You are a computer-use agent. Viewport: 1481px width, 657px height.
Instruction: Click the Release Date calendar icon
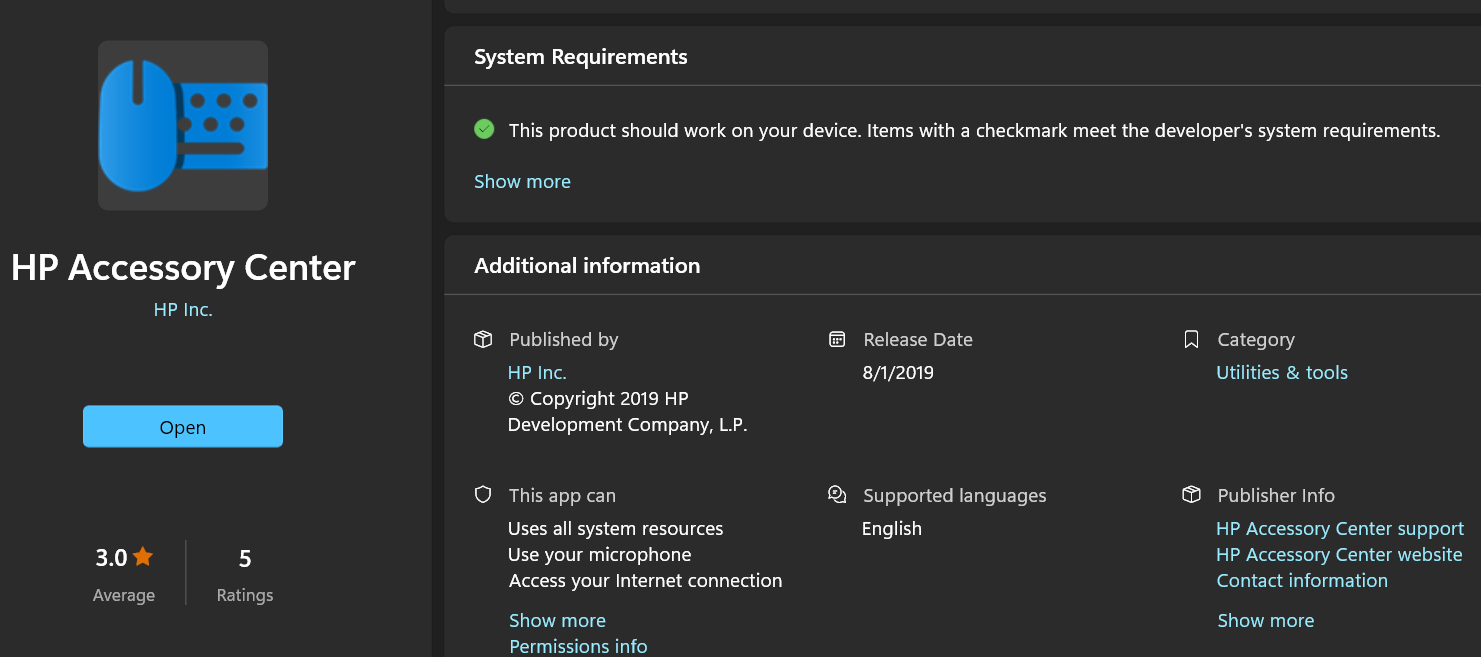(837, 339)
